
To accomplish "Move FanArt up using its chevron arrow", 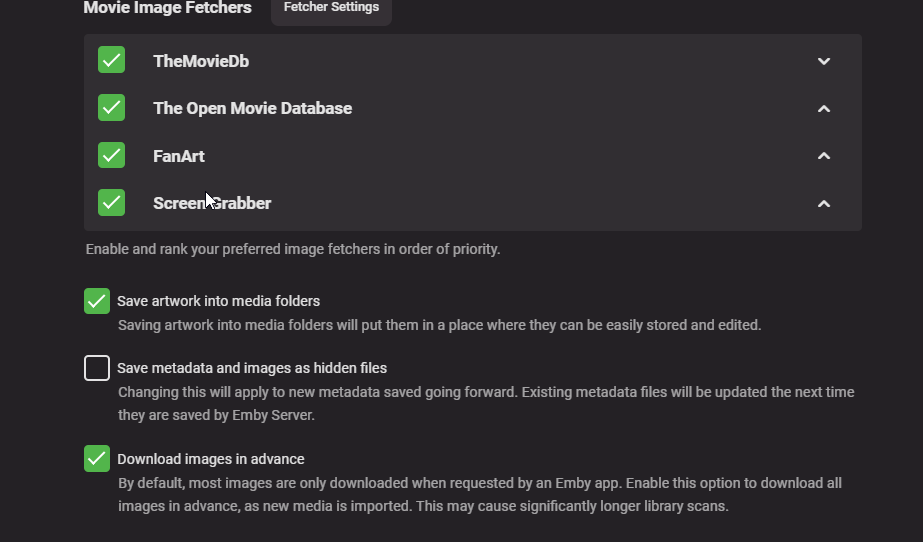I will coord(824,156).
